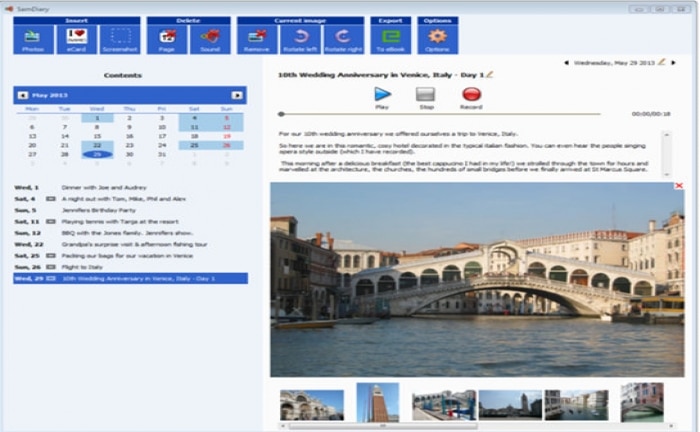Play the audio recording
The width and height of the screenshot is (700, 432).
point(382,95)
